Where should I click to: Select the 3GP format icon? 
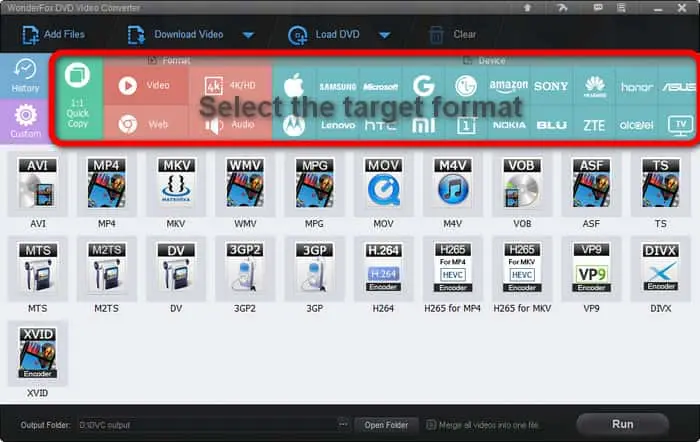pyautogui.click(x=314, y=268)
